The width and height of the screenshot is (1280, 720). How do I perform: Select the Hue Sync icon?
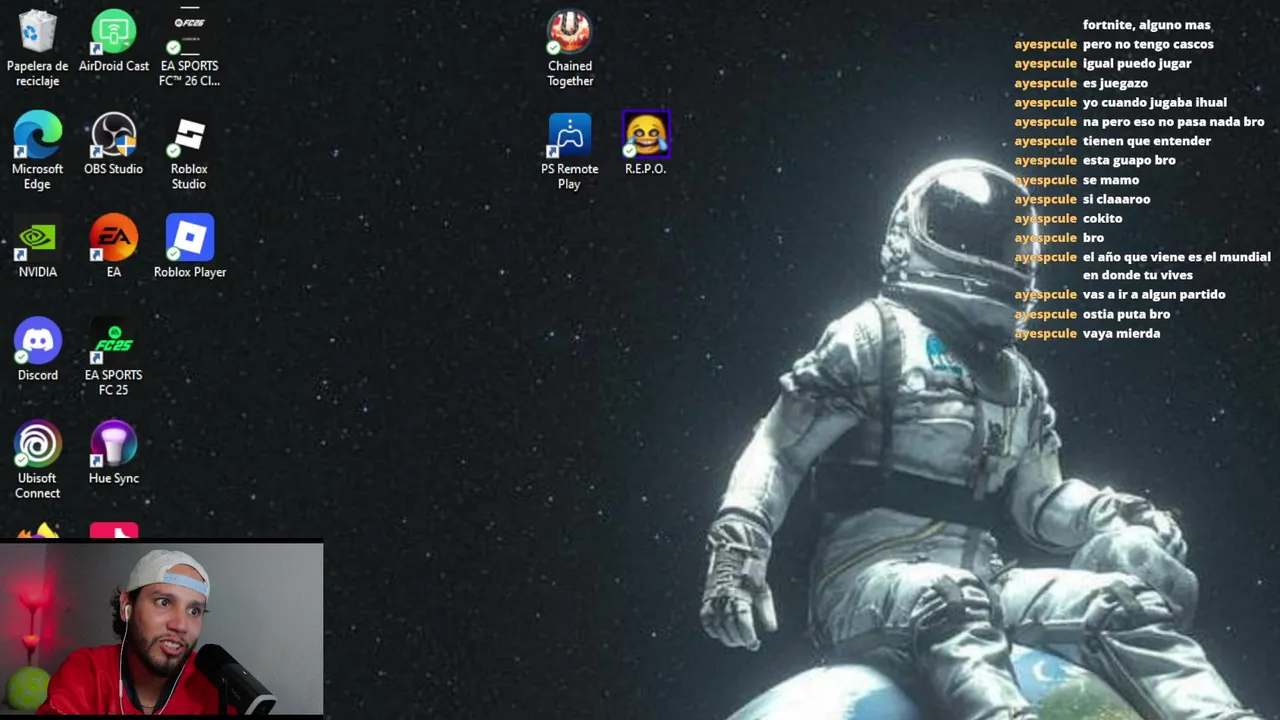(x=114, y=453)
